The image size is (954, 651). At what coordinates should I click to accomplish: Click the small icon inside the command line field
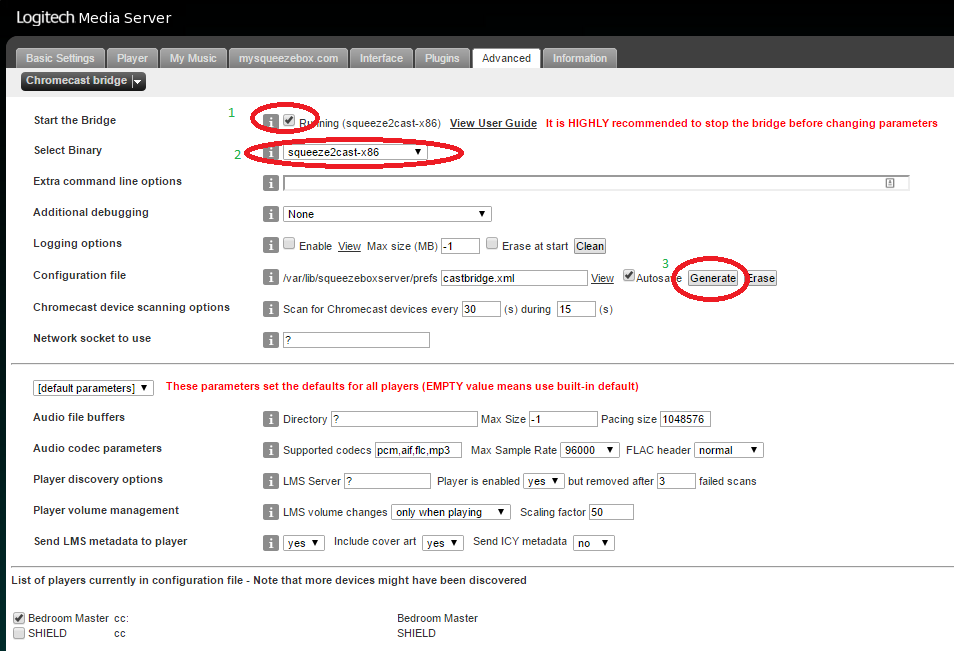coord(890,183)
